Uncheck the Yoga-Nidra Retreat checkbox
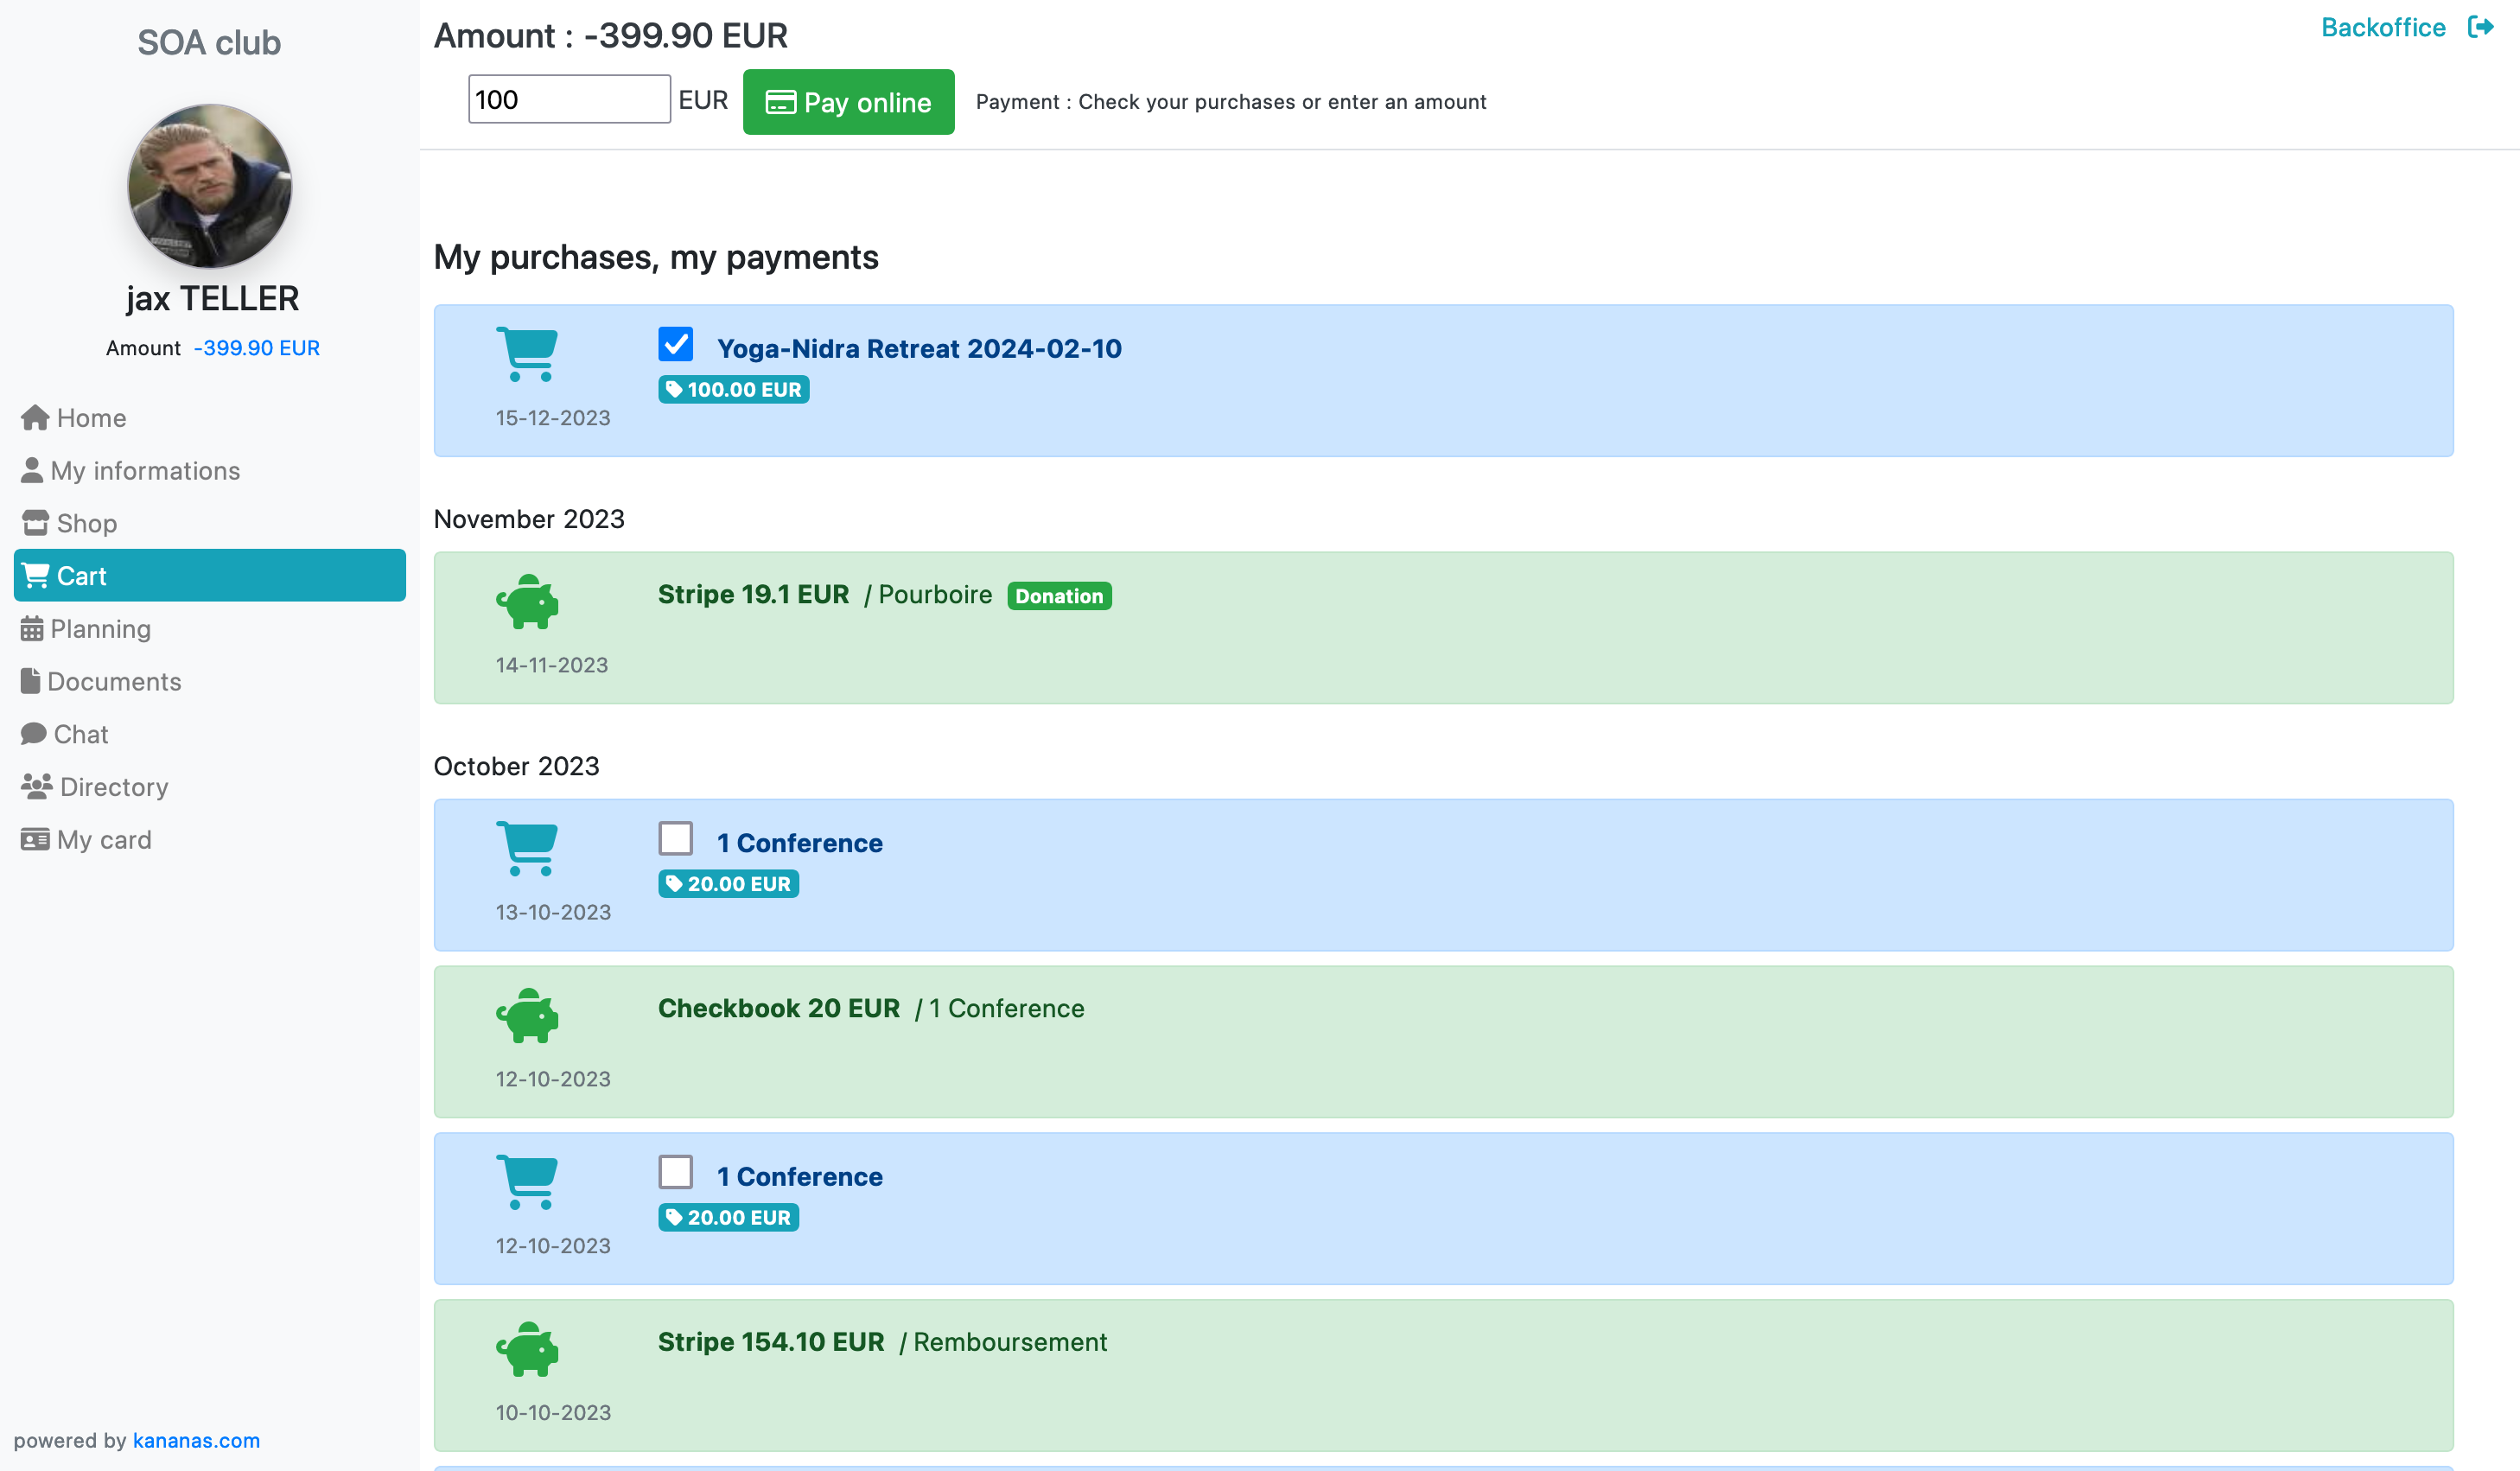 point(676,344)
